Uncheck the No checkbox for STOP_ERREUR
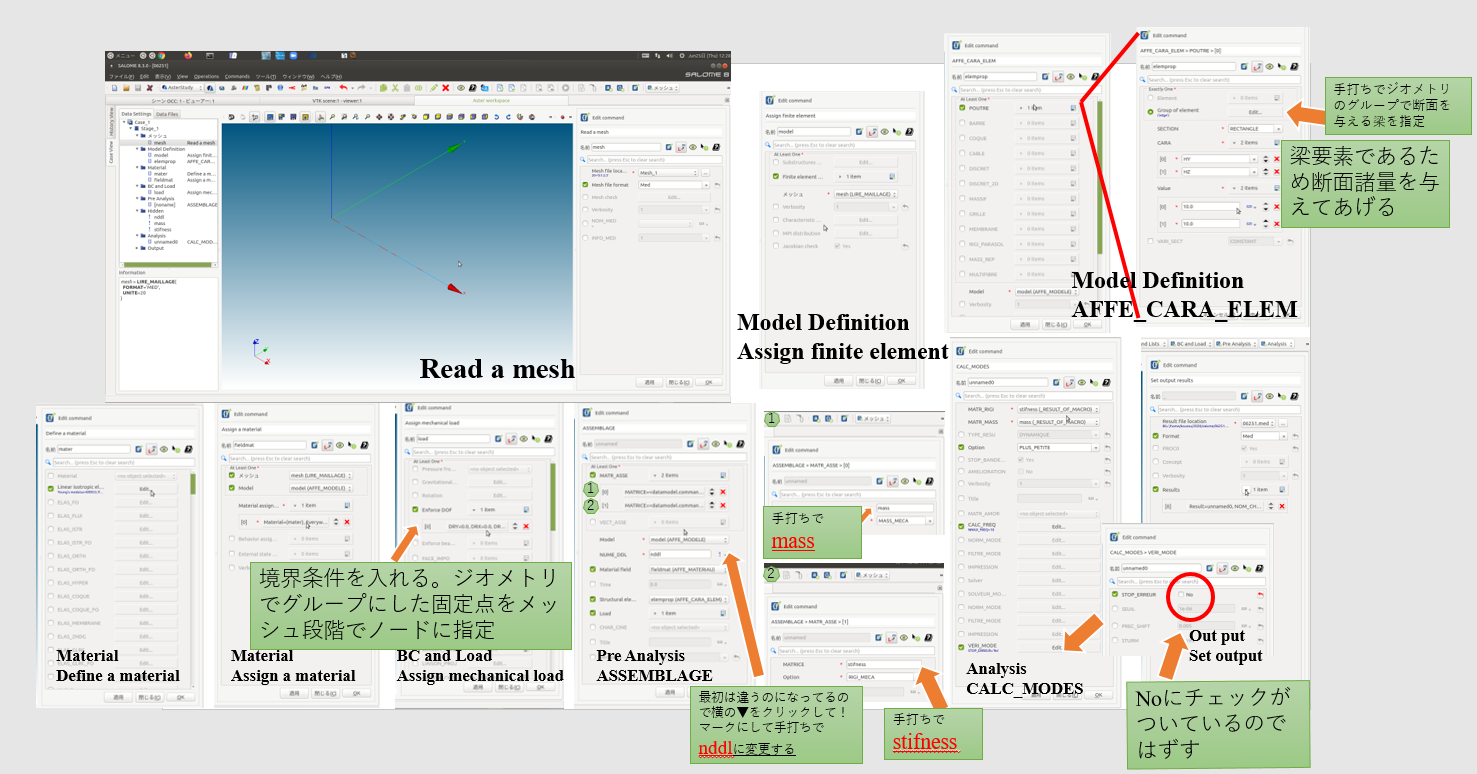The width and height of the screenshot is (1477, 774). 1181,594
